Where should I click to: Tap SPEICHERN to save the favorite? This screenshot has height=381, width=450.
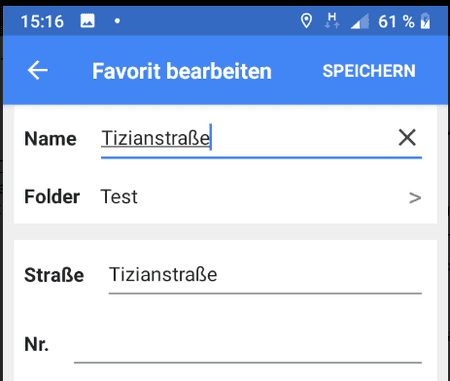coord(369,71)
